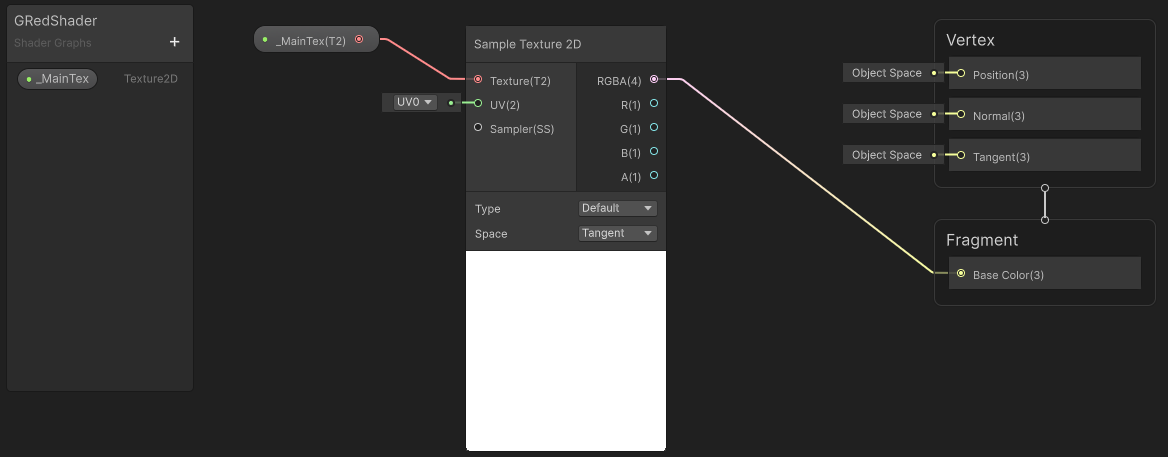
Task: Click the Texture(T2) input port
Action: [478, 79]
